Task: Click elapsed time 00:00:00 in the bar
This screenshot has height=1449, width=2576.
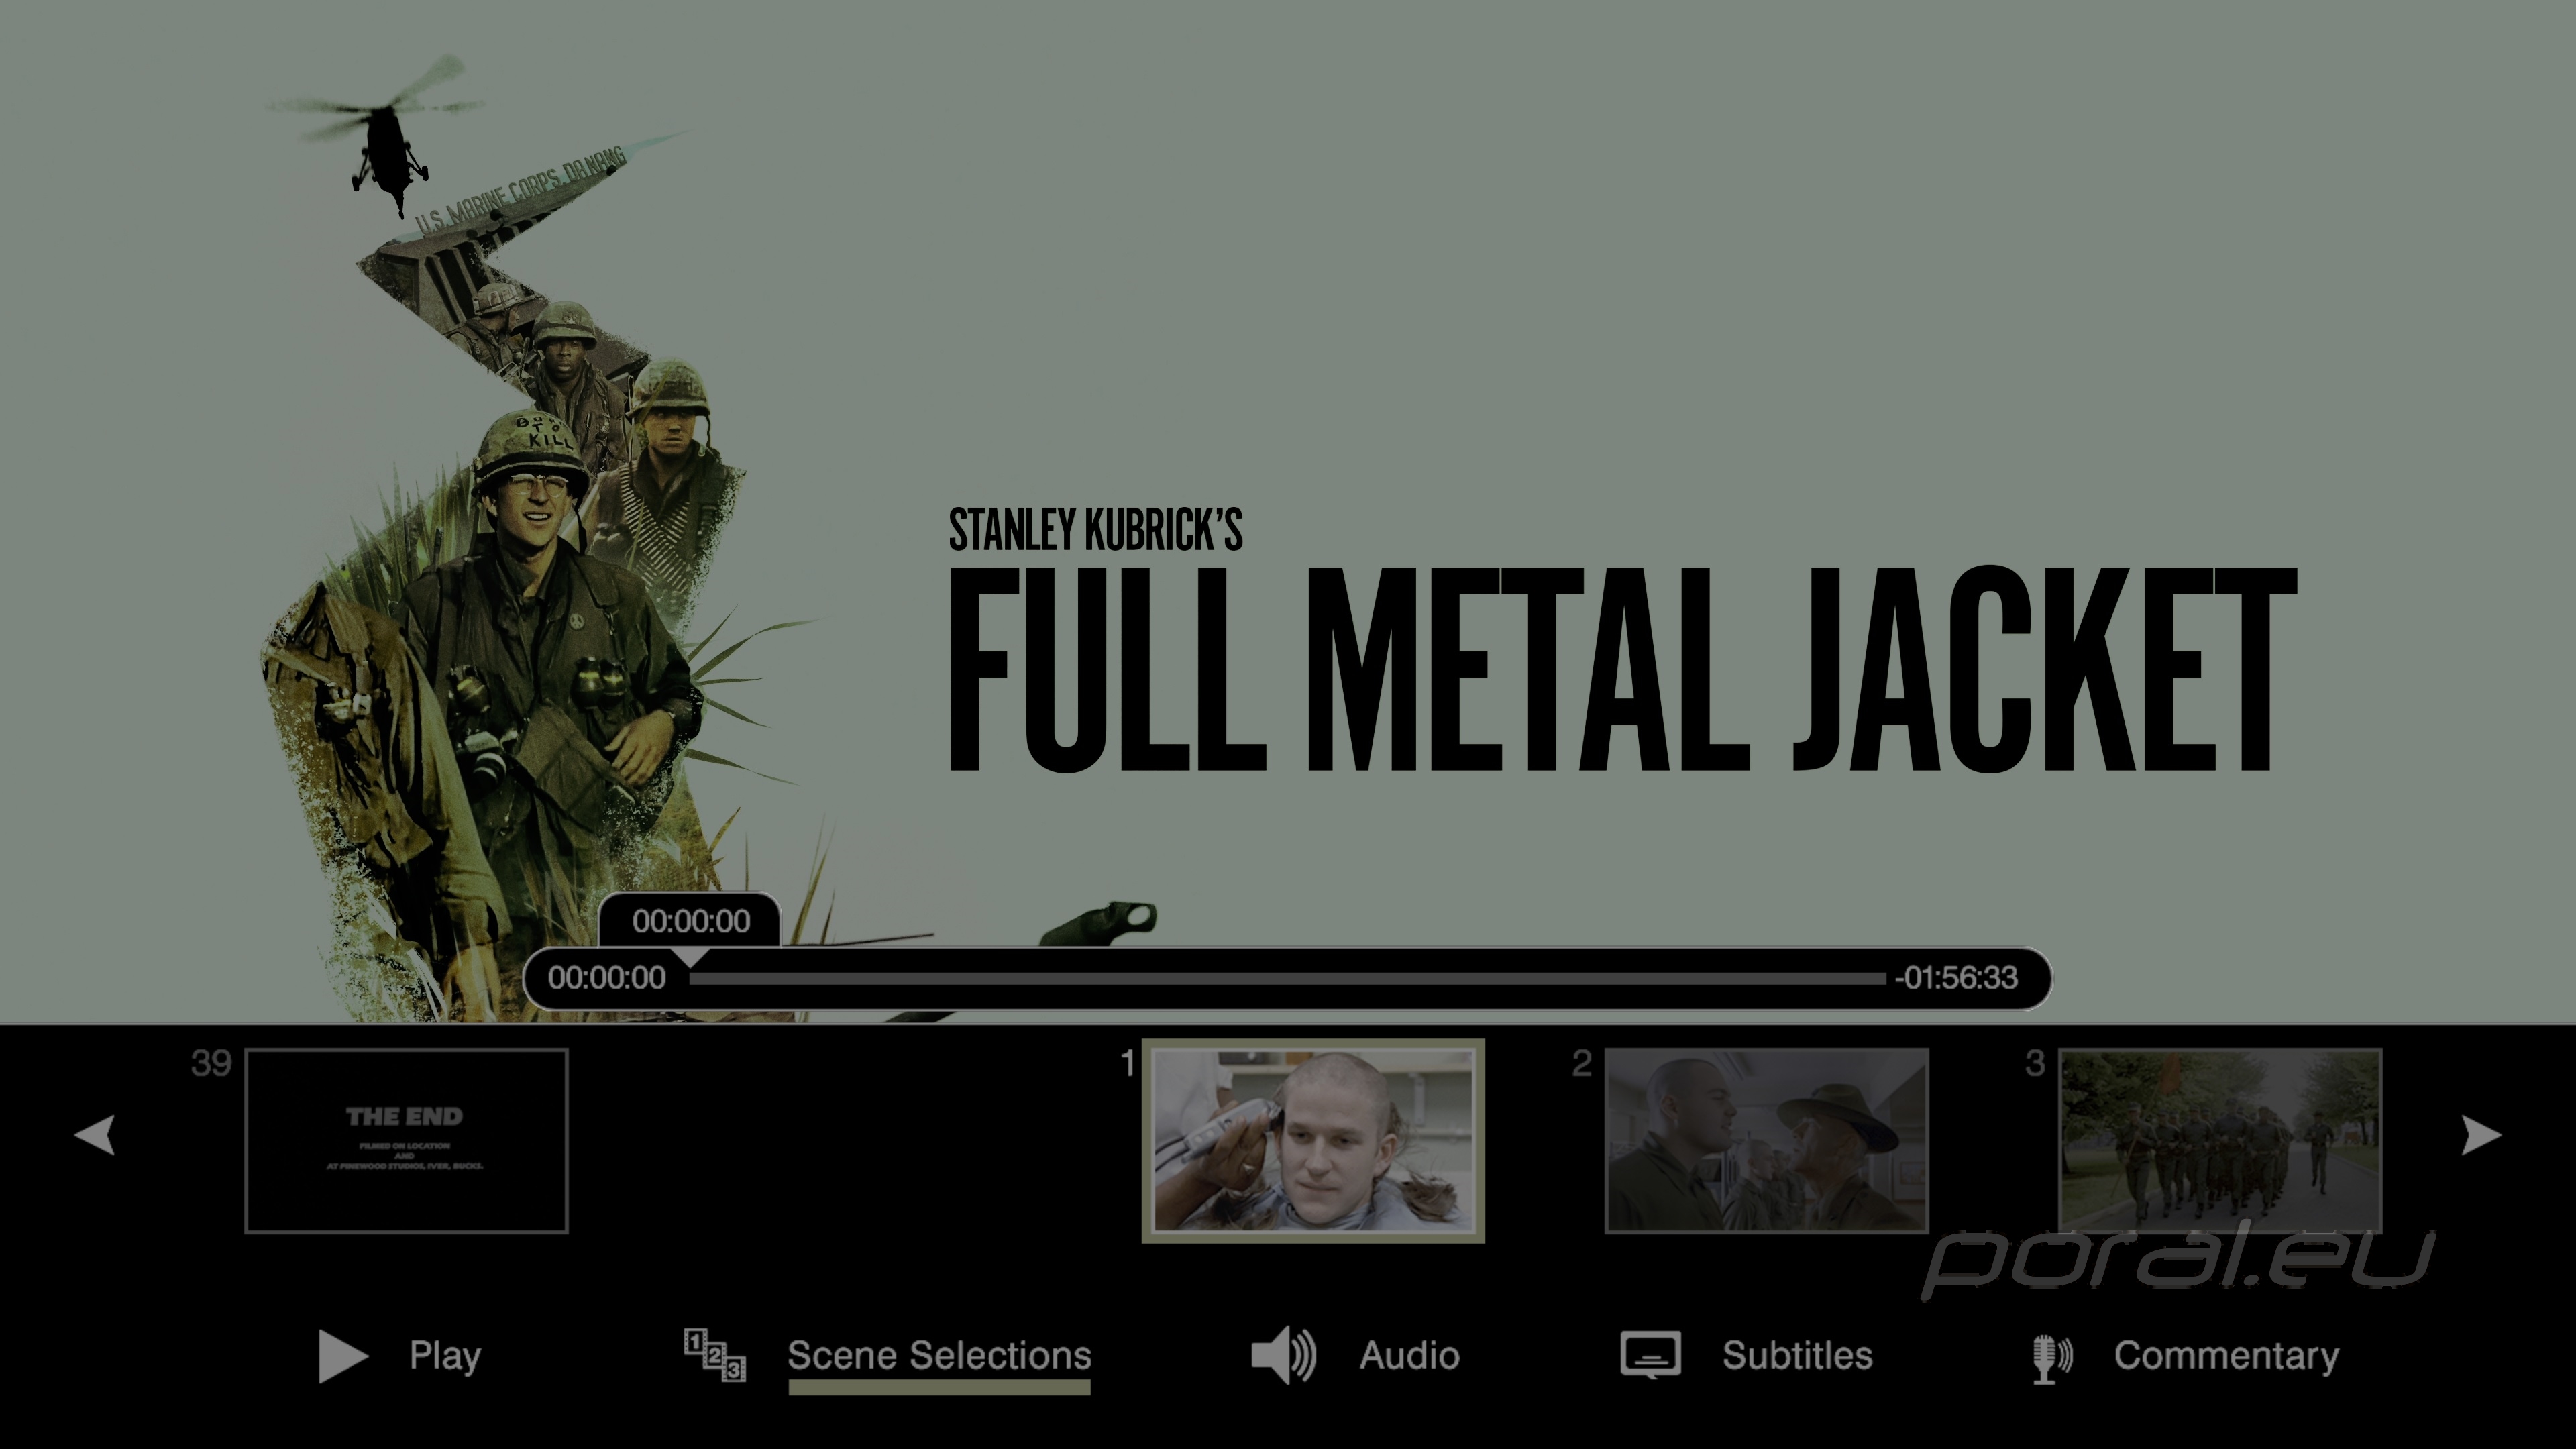Action: click(x=607, y=978)
